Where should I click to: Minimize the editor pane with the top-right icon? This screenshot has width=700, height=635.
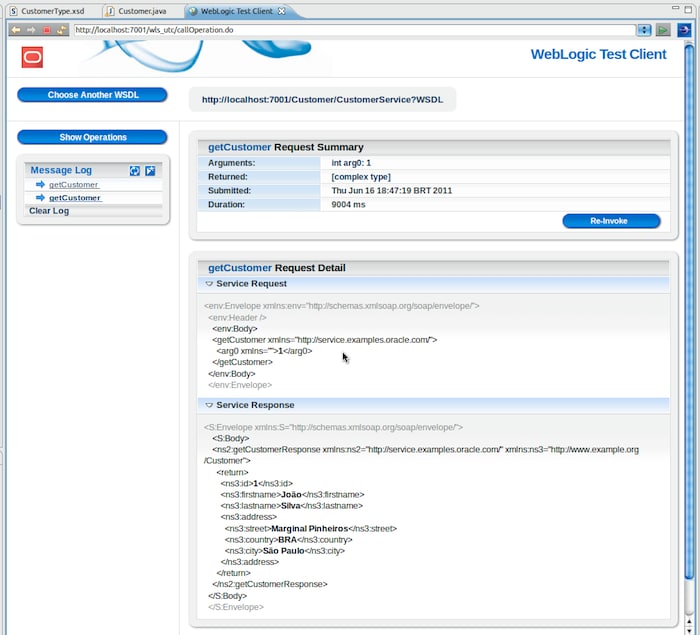[675, 8]
